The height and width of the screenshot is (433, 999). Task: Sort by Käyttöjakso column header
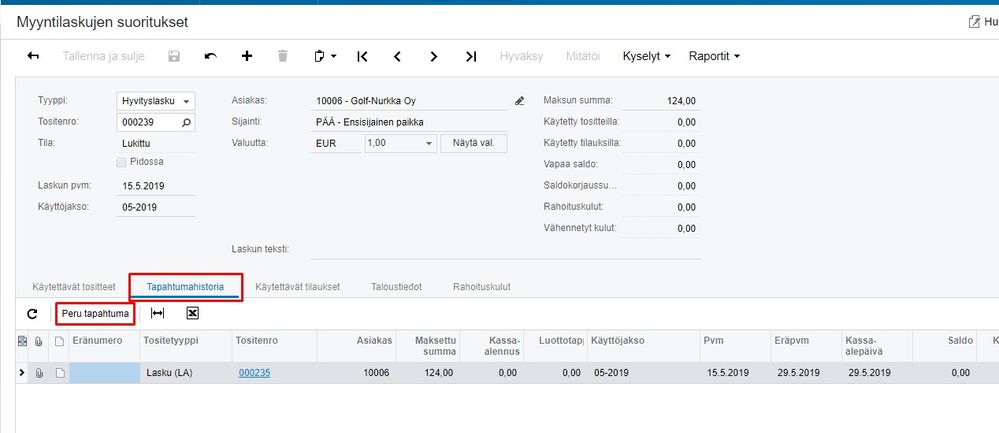[642, 346]
